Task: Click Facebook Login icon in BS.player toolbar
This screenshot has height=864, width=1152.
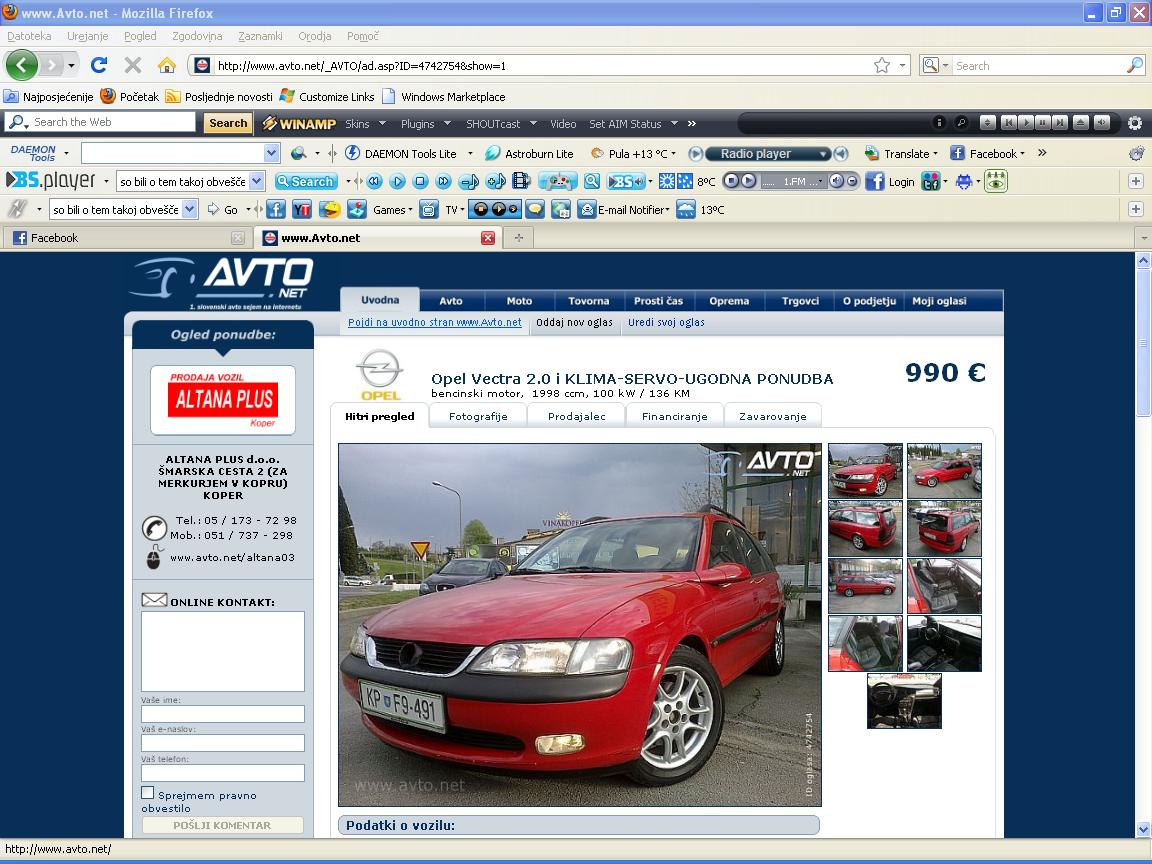Action: click(x=874, y=181)
